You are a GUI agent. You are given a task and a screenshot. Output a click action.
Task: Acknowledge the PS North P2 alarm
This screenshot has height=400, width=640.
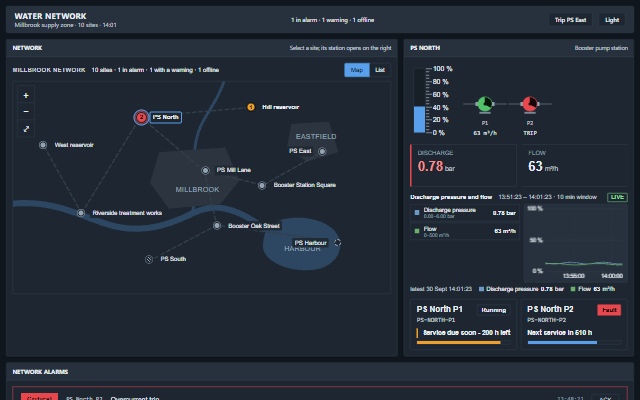coord(605,398)
